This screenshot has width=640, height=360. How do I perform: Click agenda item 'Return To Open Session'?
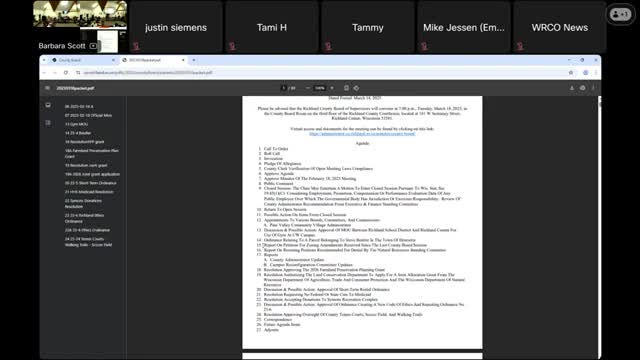[285, 209]
